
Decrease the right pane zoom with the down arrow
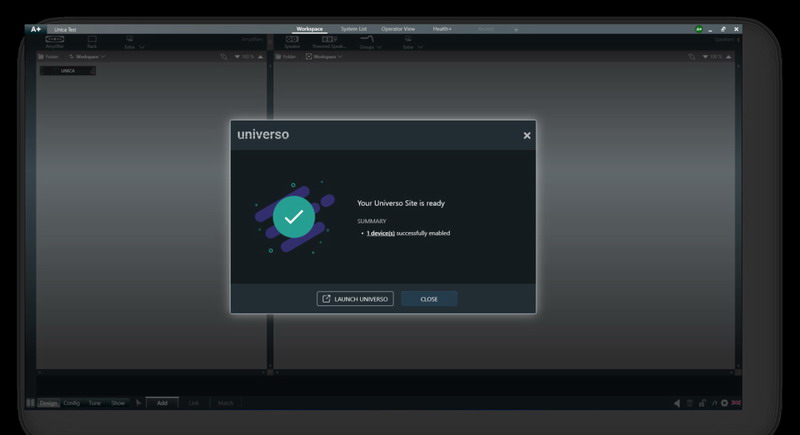tap(705, 57)
